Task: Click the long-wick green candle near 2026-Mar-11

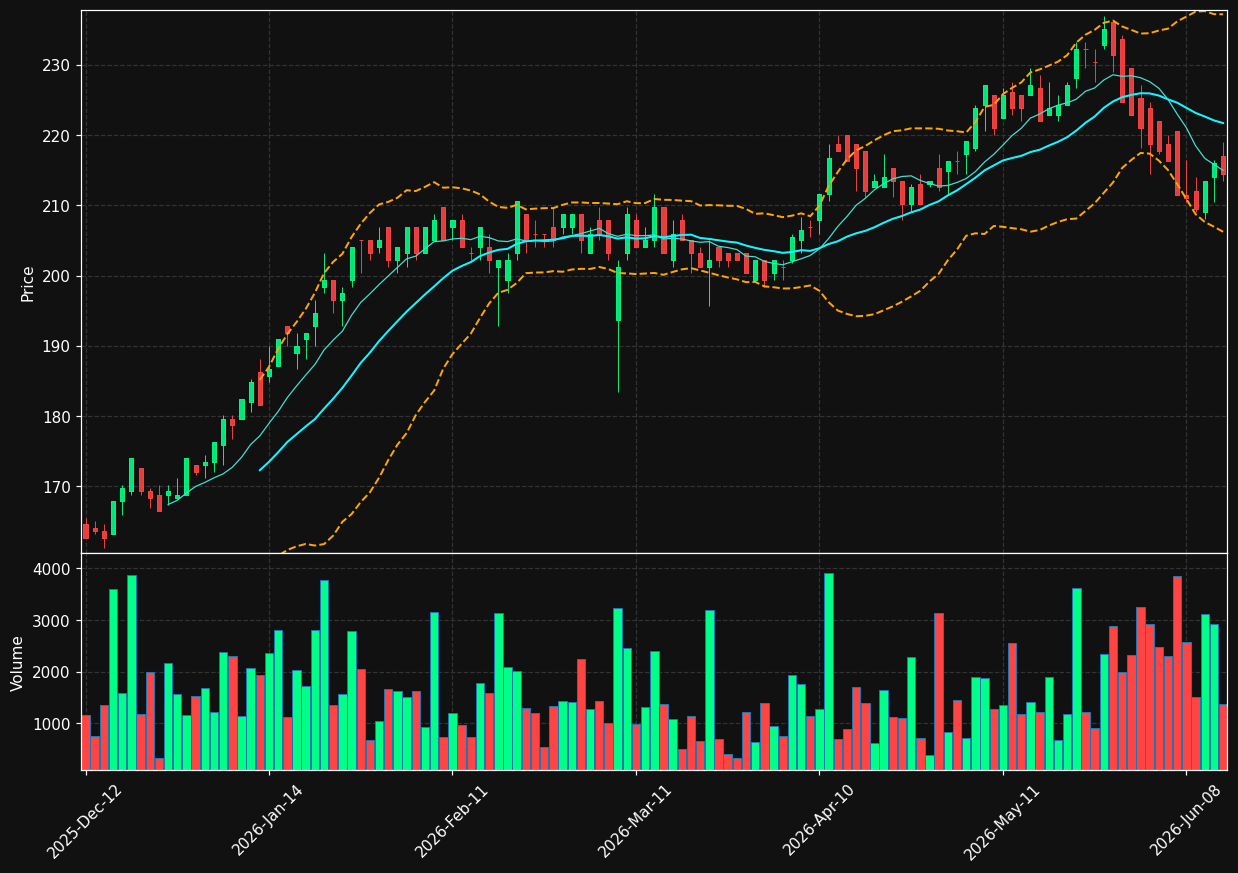Action: tap(618, 327)
